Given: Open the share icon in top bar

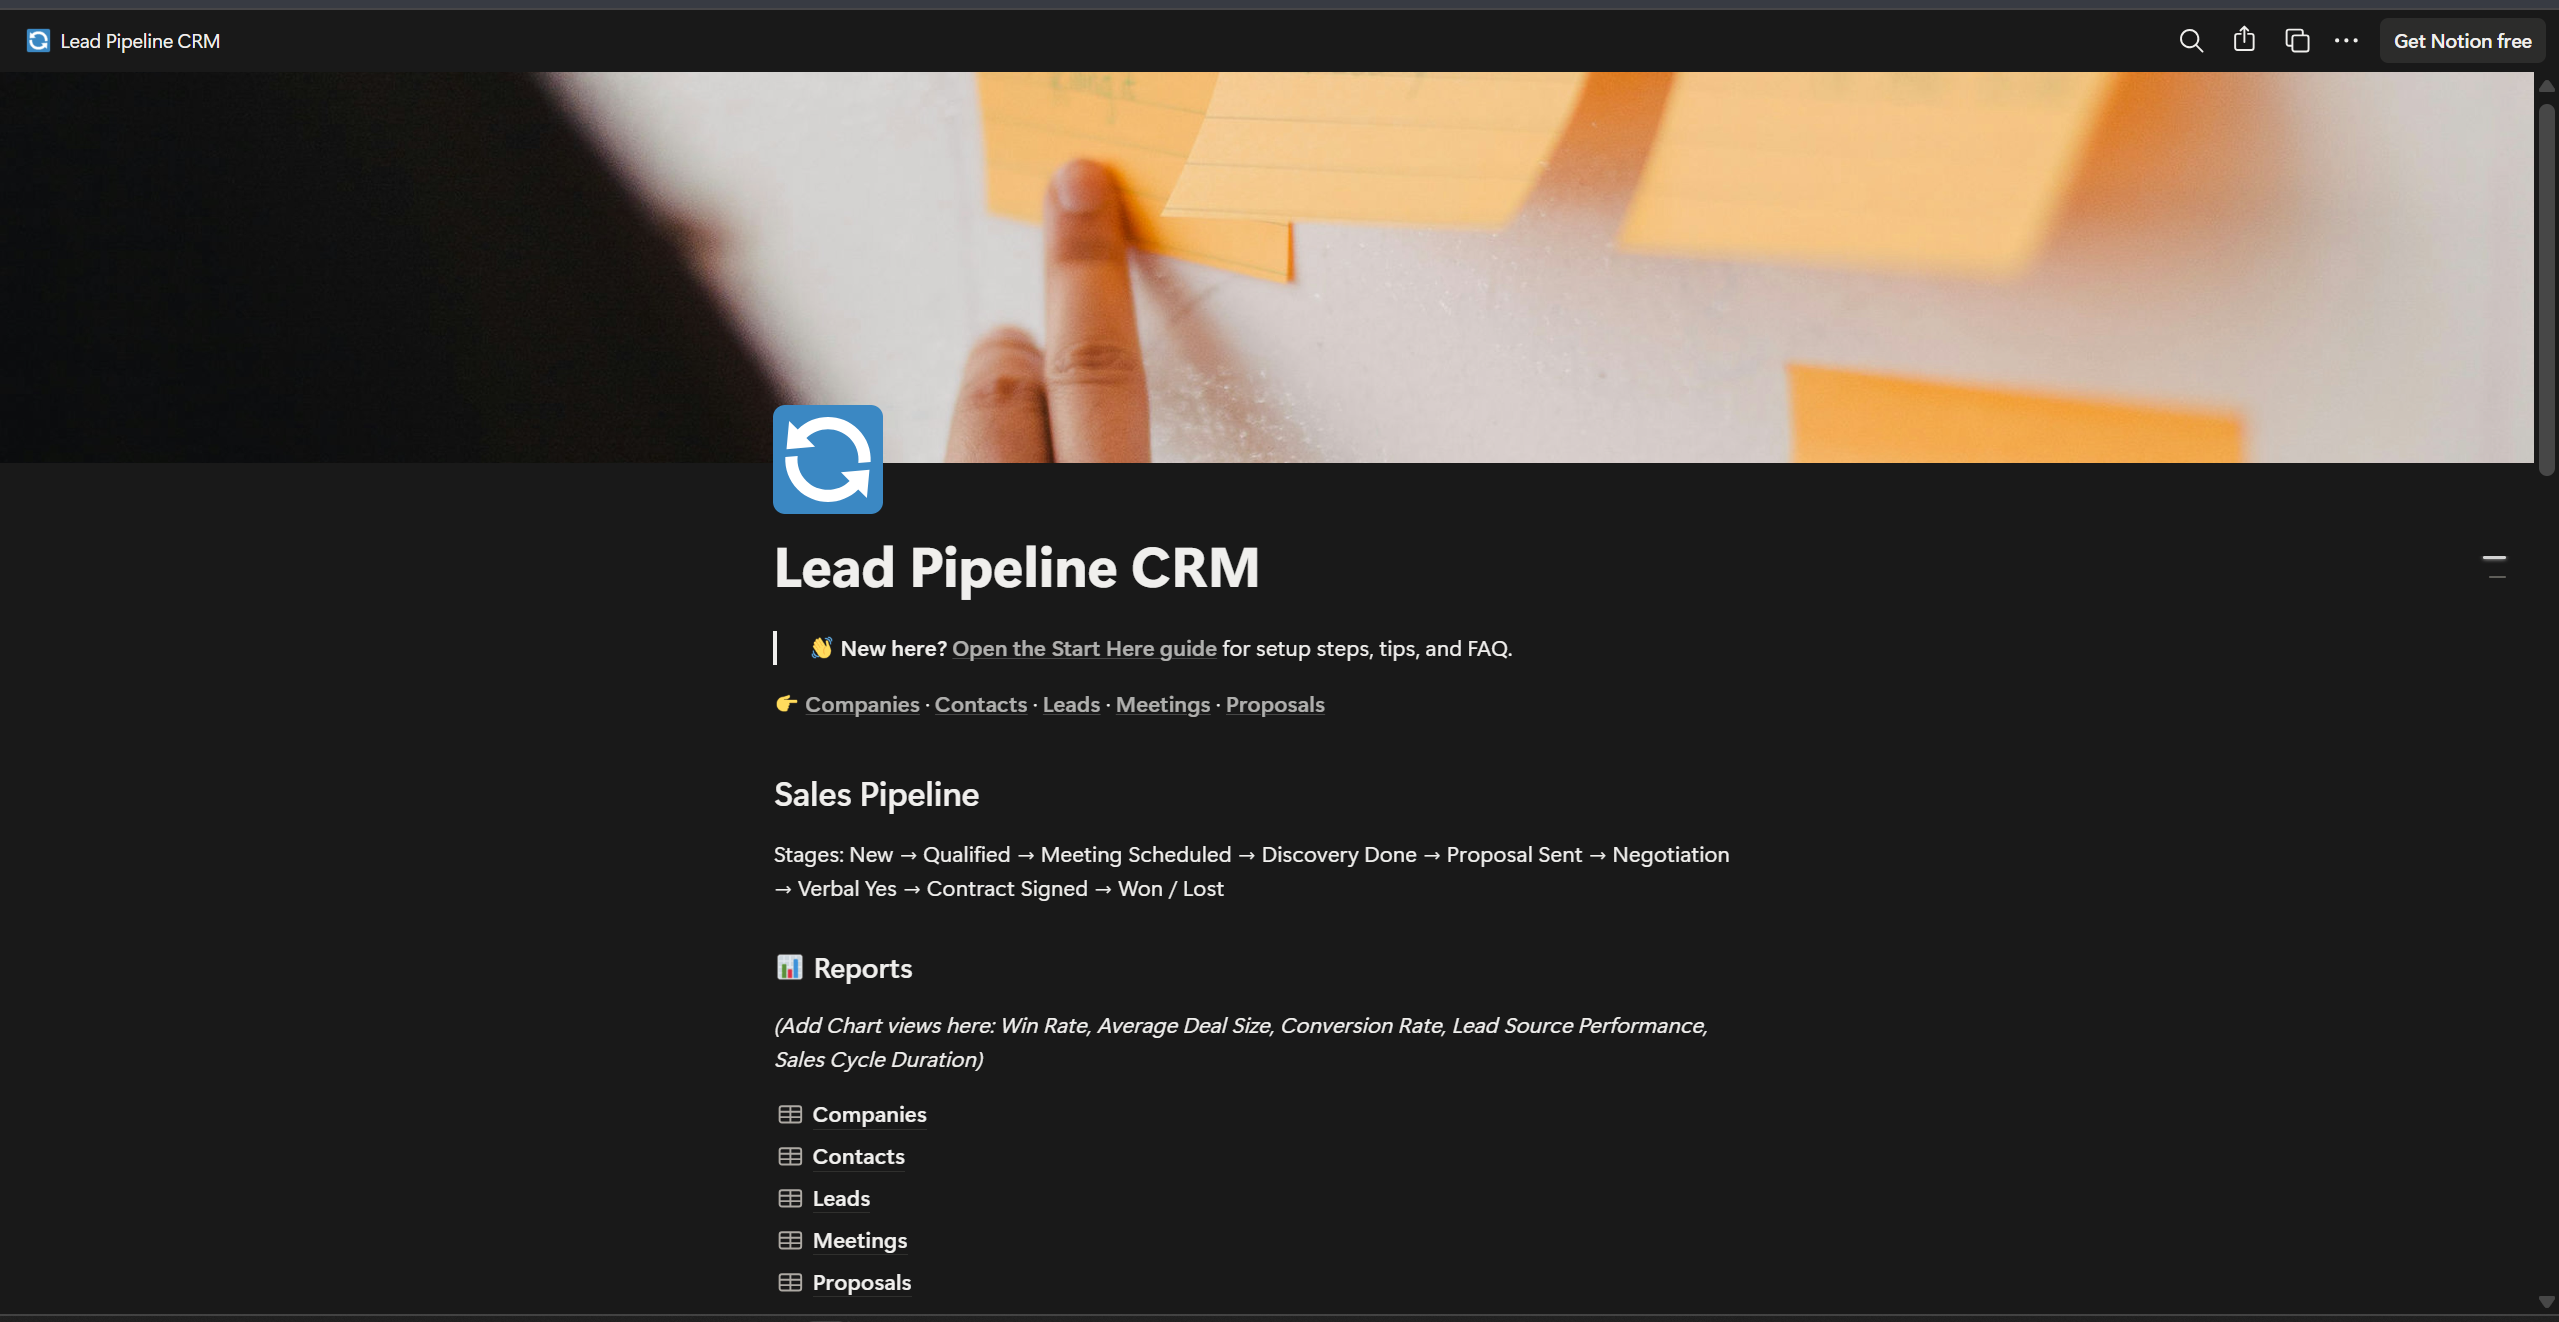Looking at the screenshot, I should pos(2244,40).
